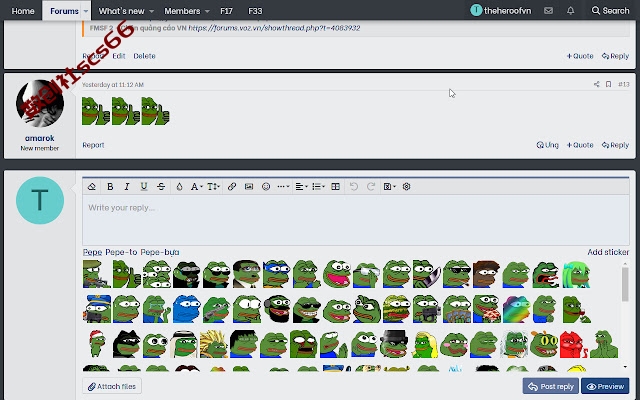Insert the blue Pepe sticker
640x400 pixels.
(x=187, y=309)
